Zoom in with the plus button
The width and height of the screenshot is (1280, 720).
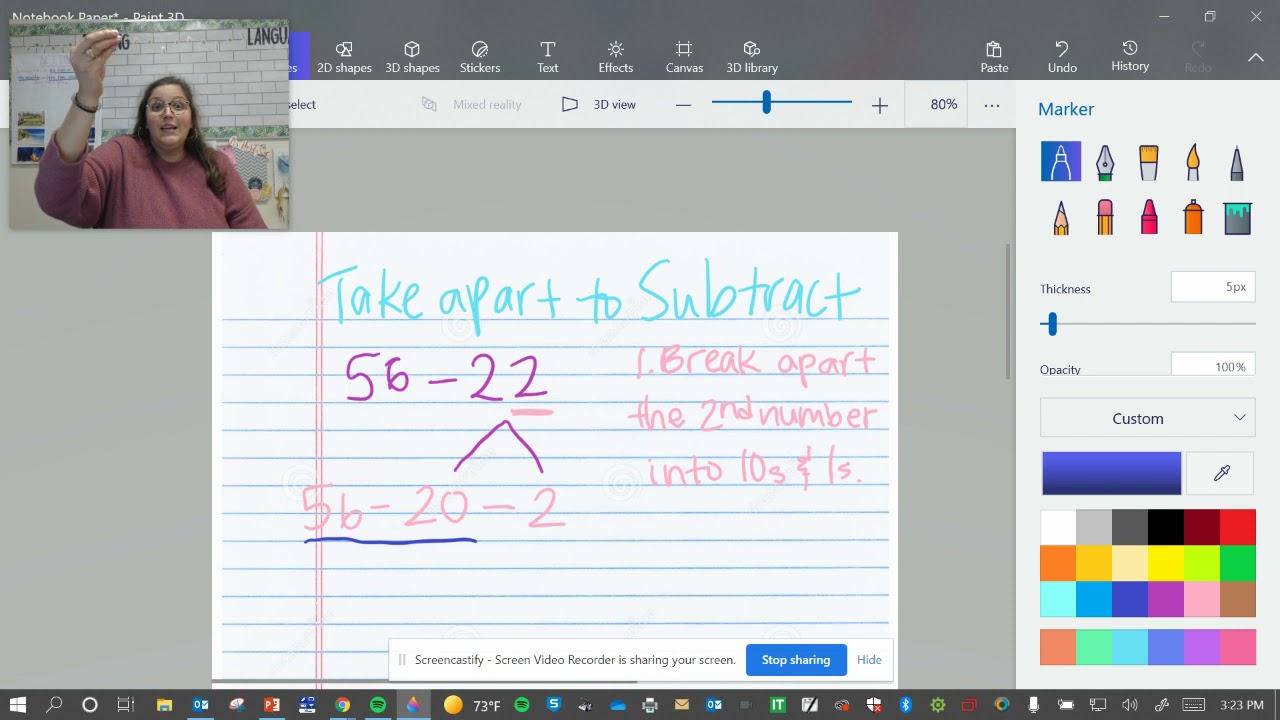click(879, 104)
